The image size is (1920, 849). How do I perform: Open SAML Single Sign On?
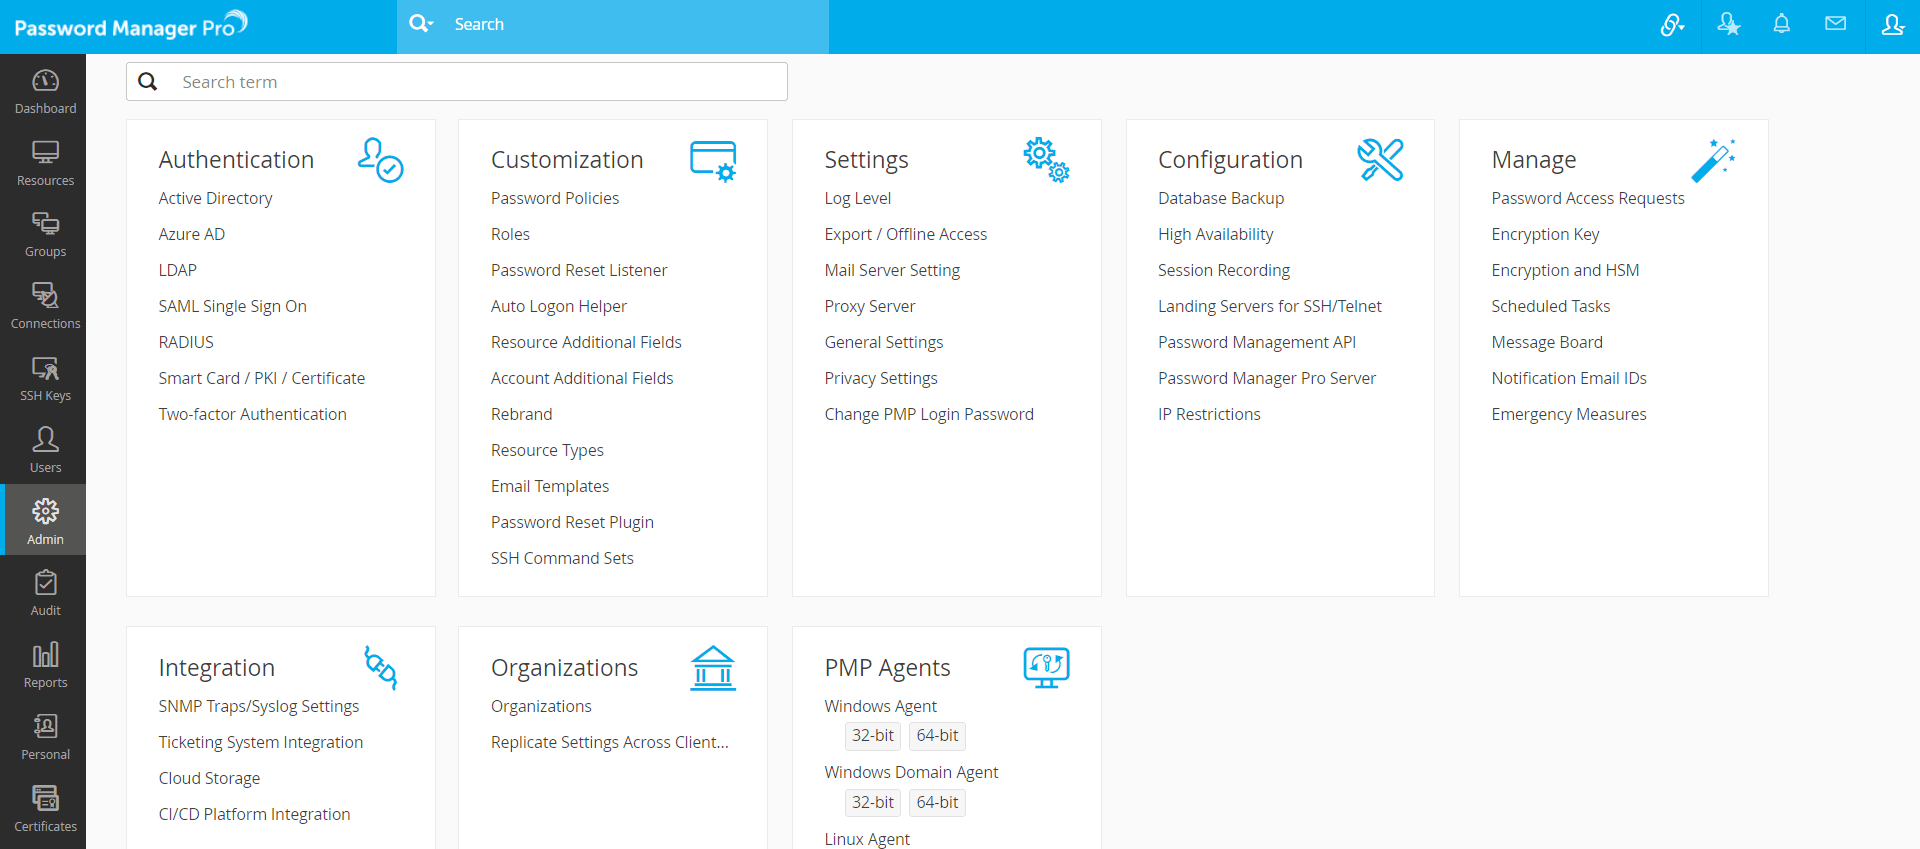[232, 306]
